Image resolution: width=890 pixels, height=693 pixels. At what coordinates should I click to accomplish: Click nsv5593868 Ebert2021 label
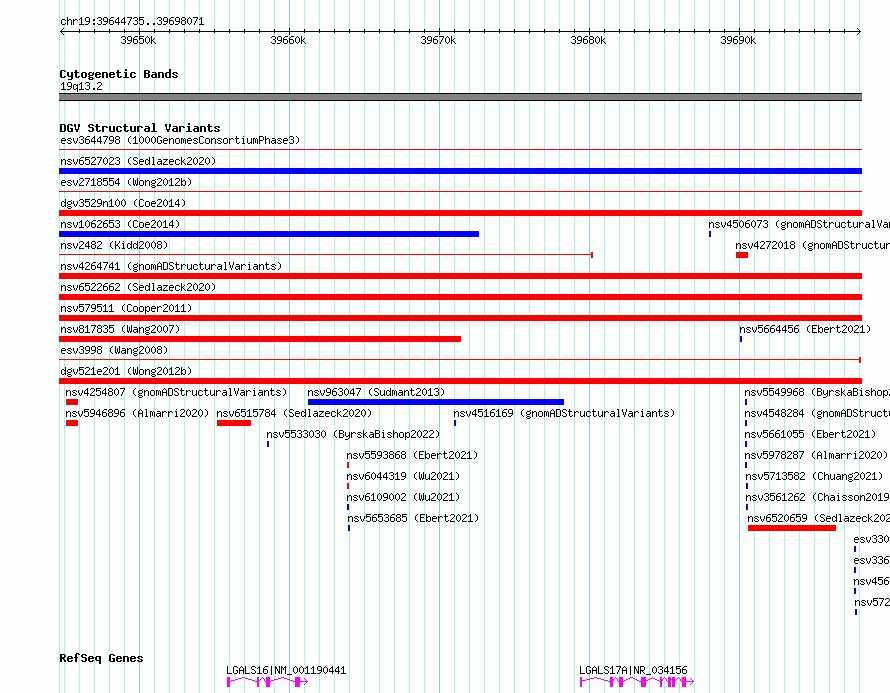tap(413, 455)
